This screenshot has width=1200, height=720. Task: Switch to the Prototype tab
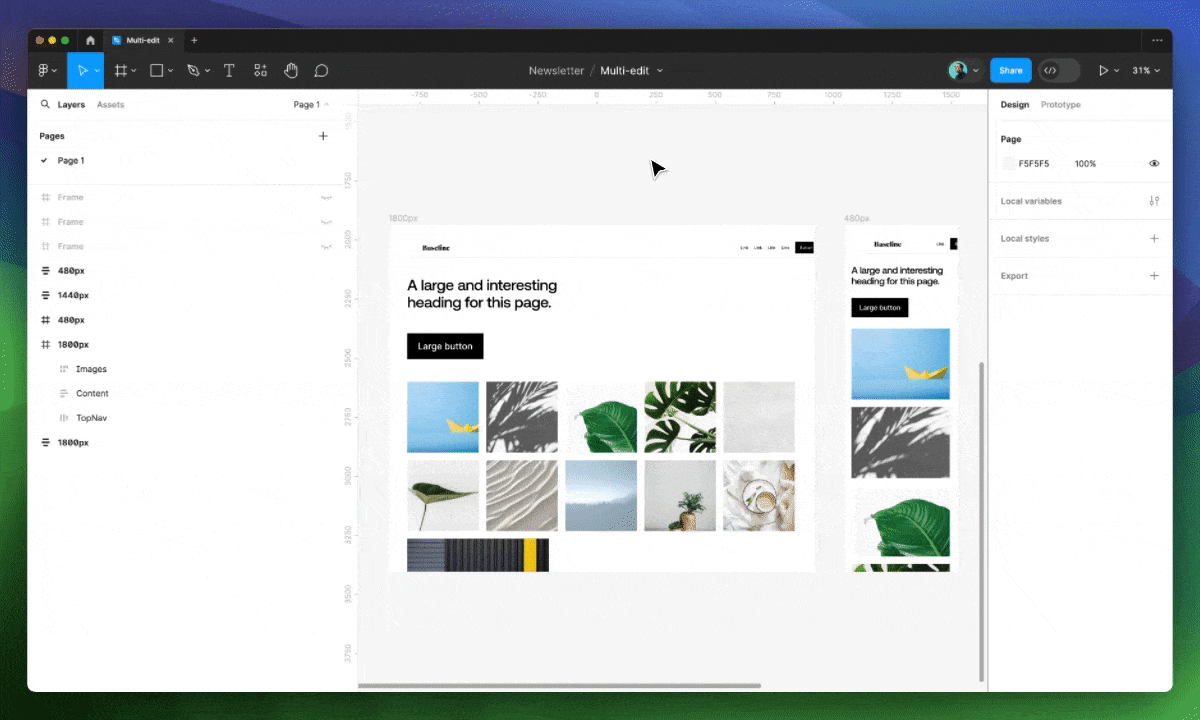pyautogui.click(x=1060, y=105)
